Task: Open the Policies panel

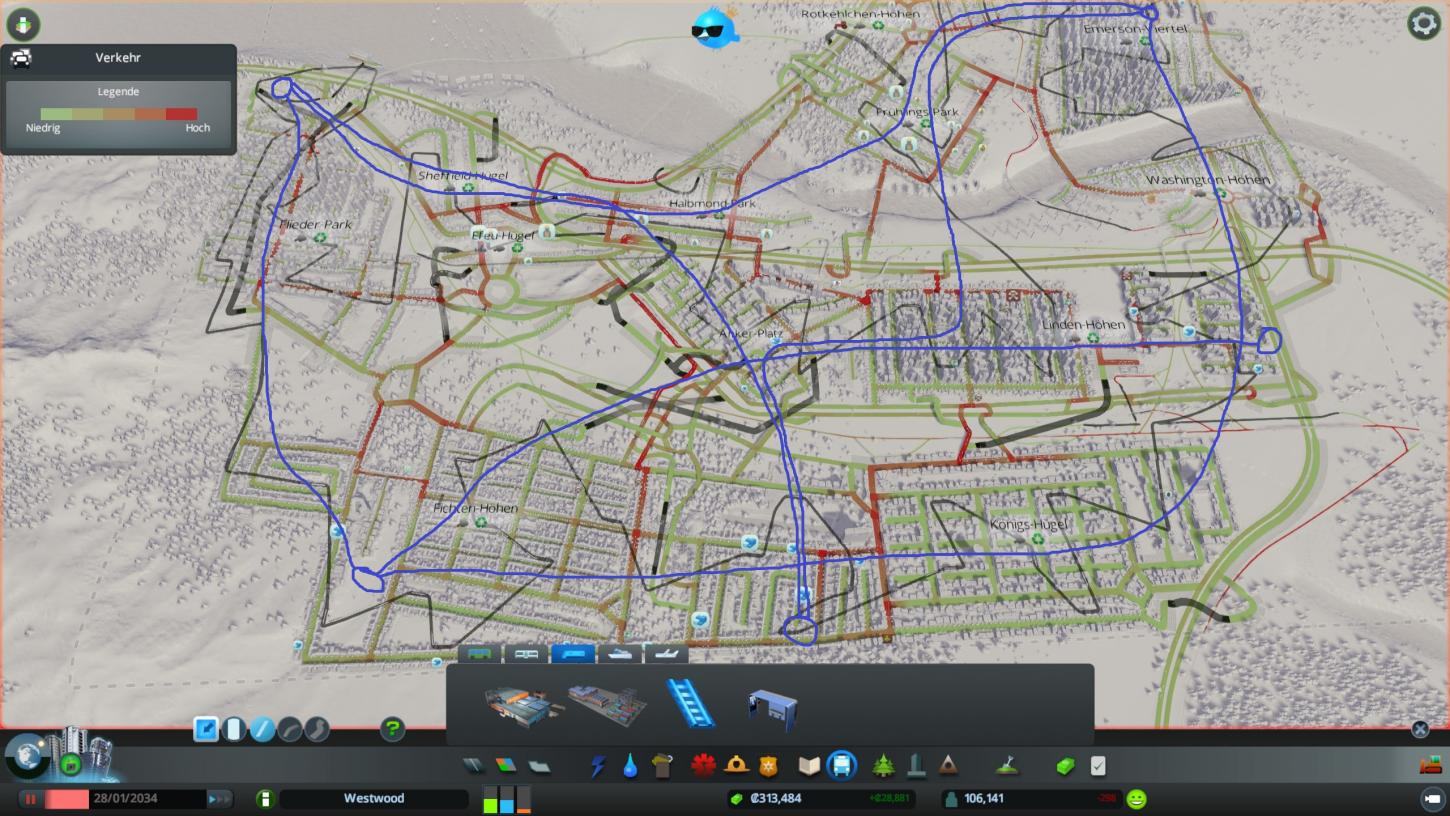Action: tap(1098, 766)
